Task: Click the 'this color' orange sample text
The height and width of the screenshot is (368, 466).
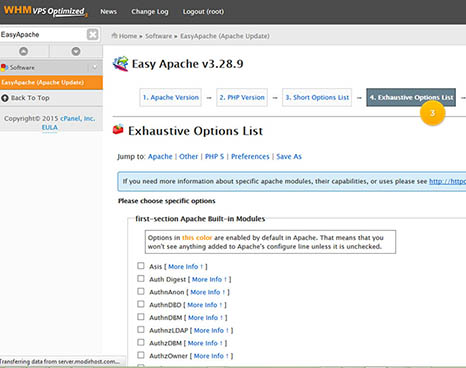Action: click(x=197, y=238)
